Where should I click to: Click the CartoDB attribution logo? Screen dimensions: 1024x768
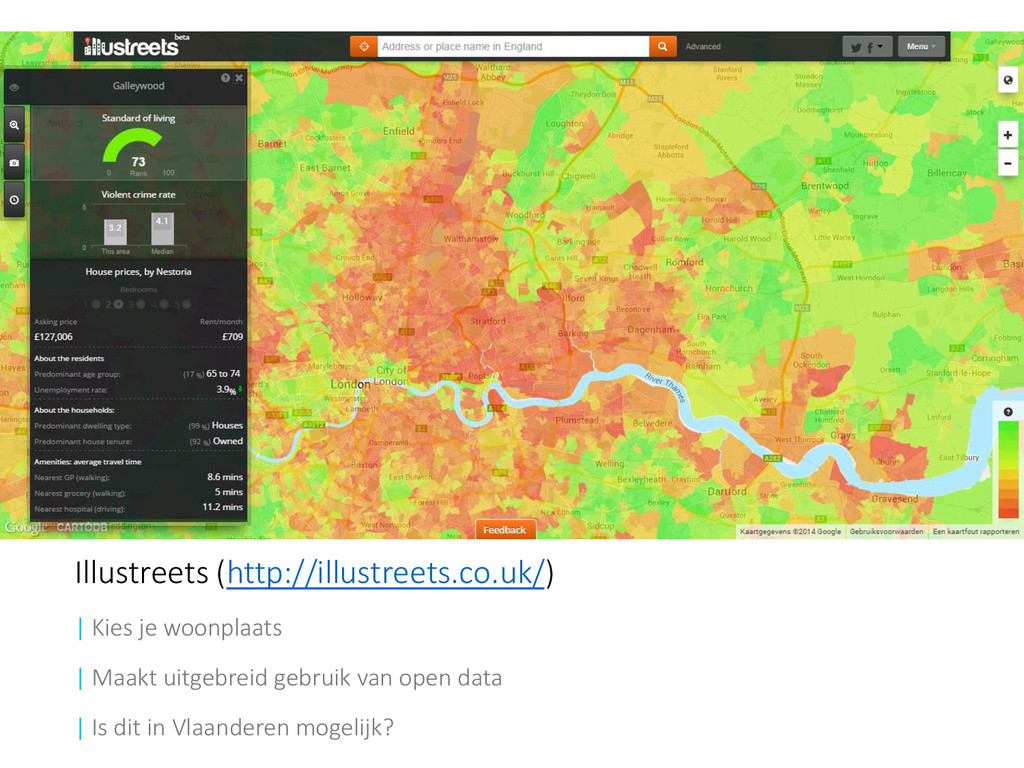[82, 527]
